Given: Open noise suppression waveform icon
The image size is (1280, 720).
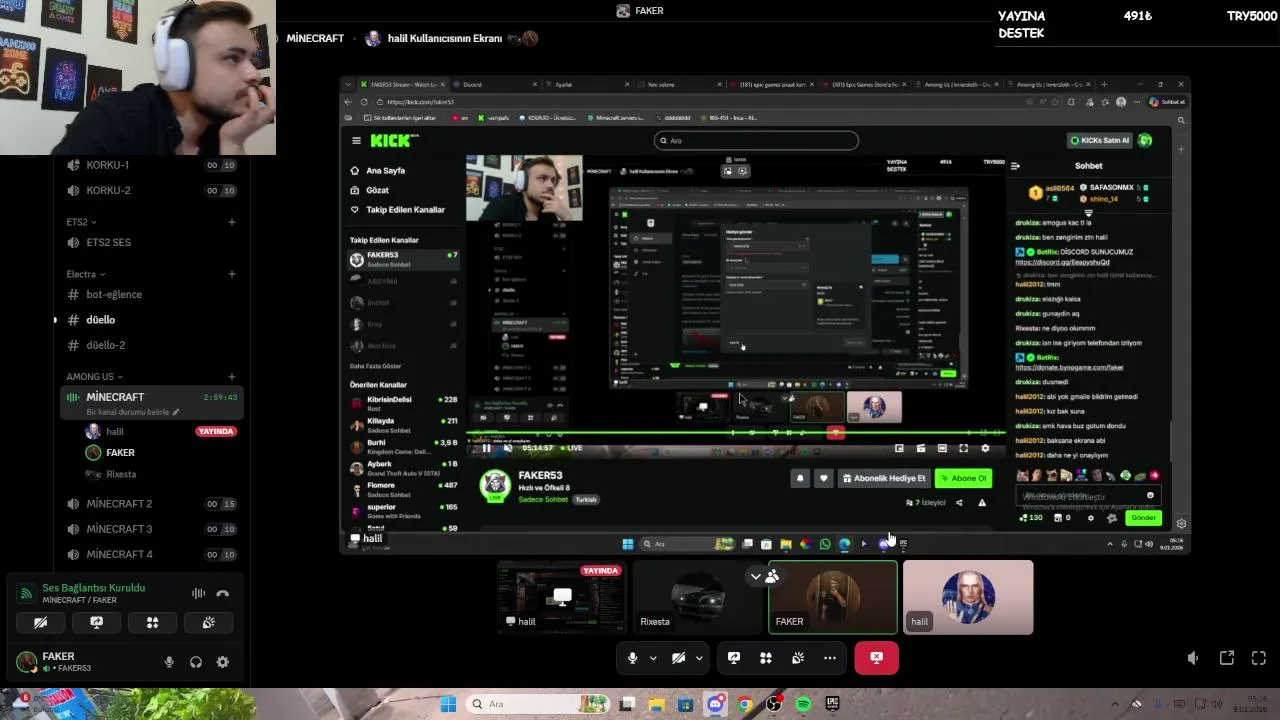Looking at the screenshot, I should [x=198, y=594].
